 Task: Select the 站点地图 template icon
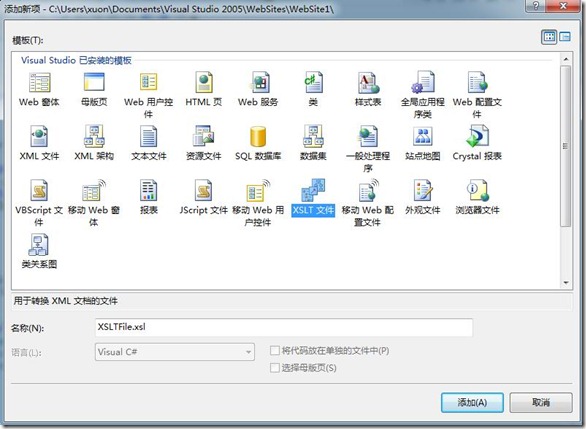click(x=423, y=136)
